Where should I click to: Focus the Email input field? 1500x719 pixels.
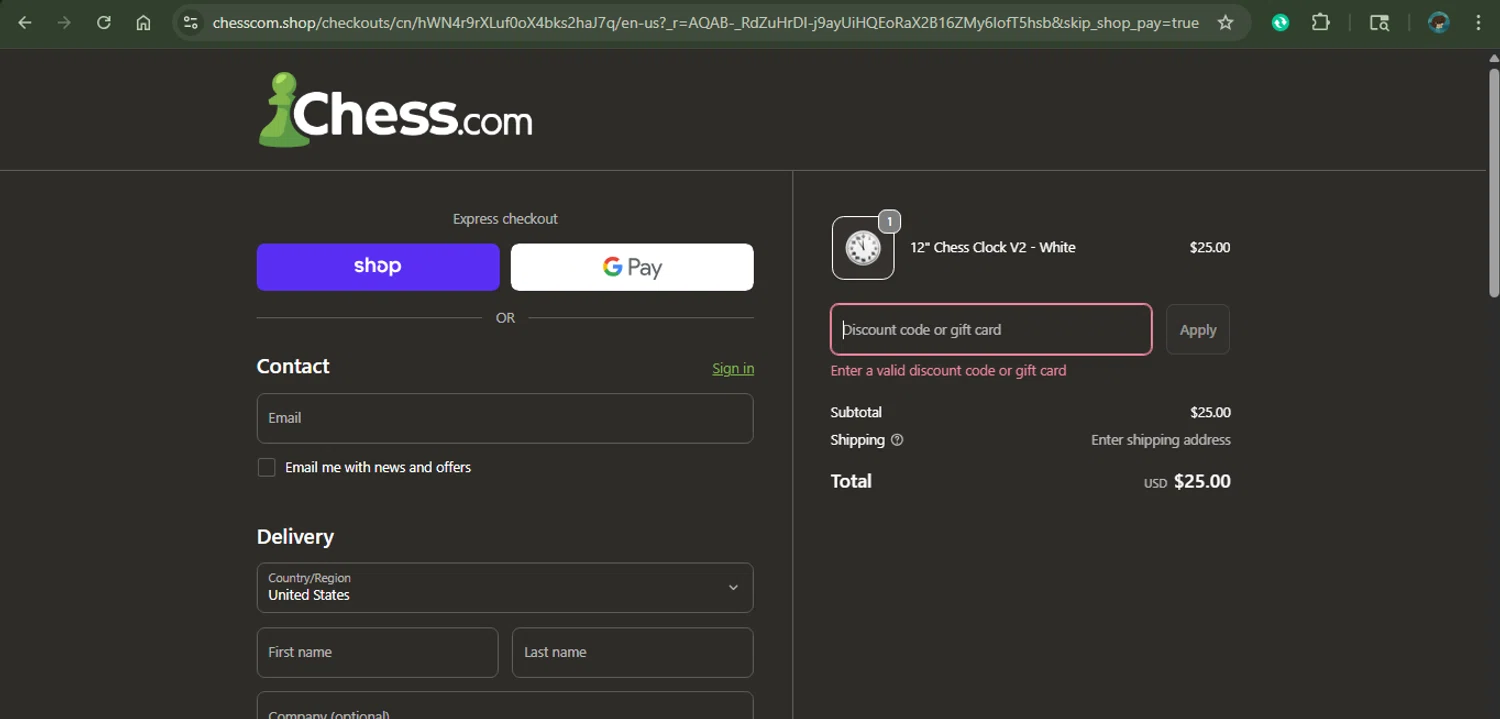click(x=505, y=418)
